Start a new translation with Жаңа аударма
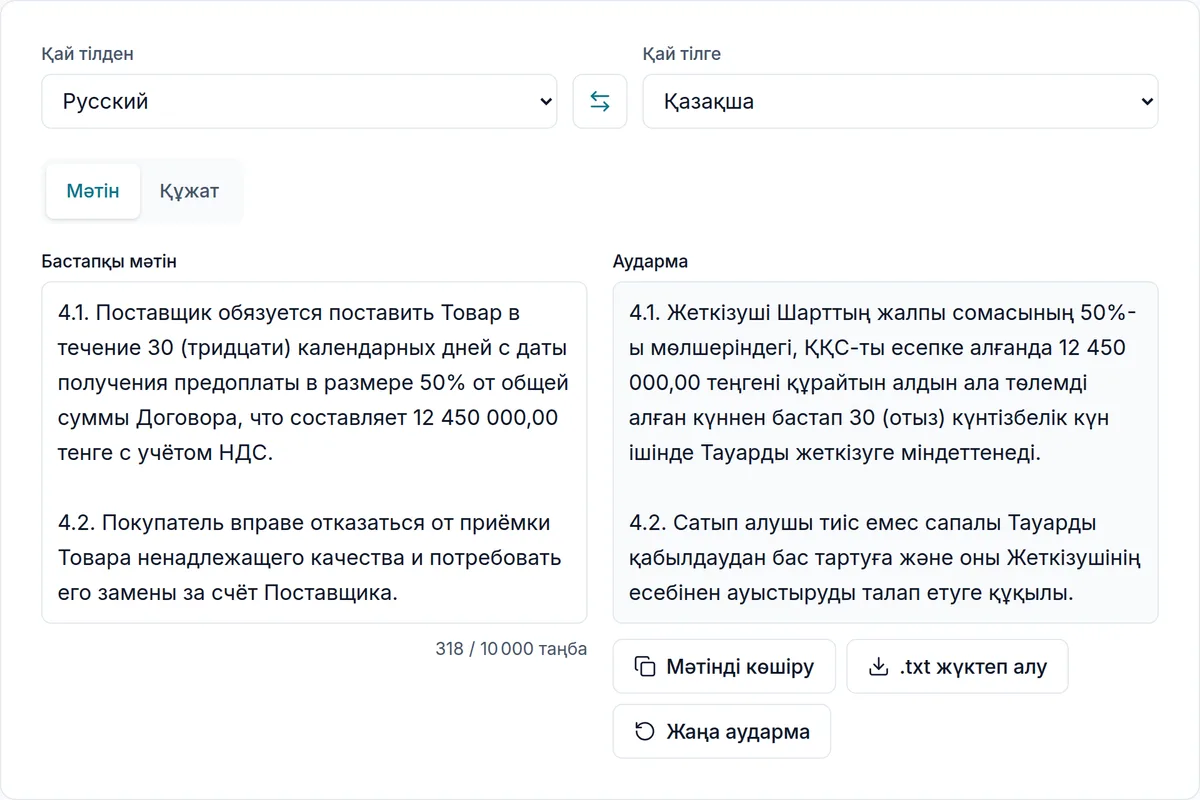This screenshot has height=800, width=1200. (721, 732)
